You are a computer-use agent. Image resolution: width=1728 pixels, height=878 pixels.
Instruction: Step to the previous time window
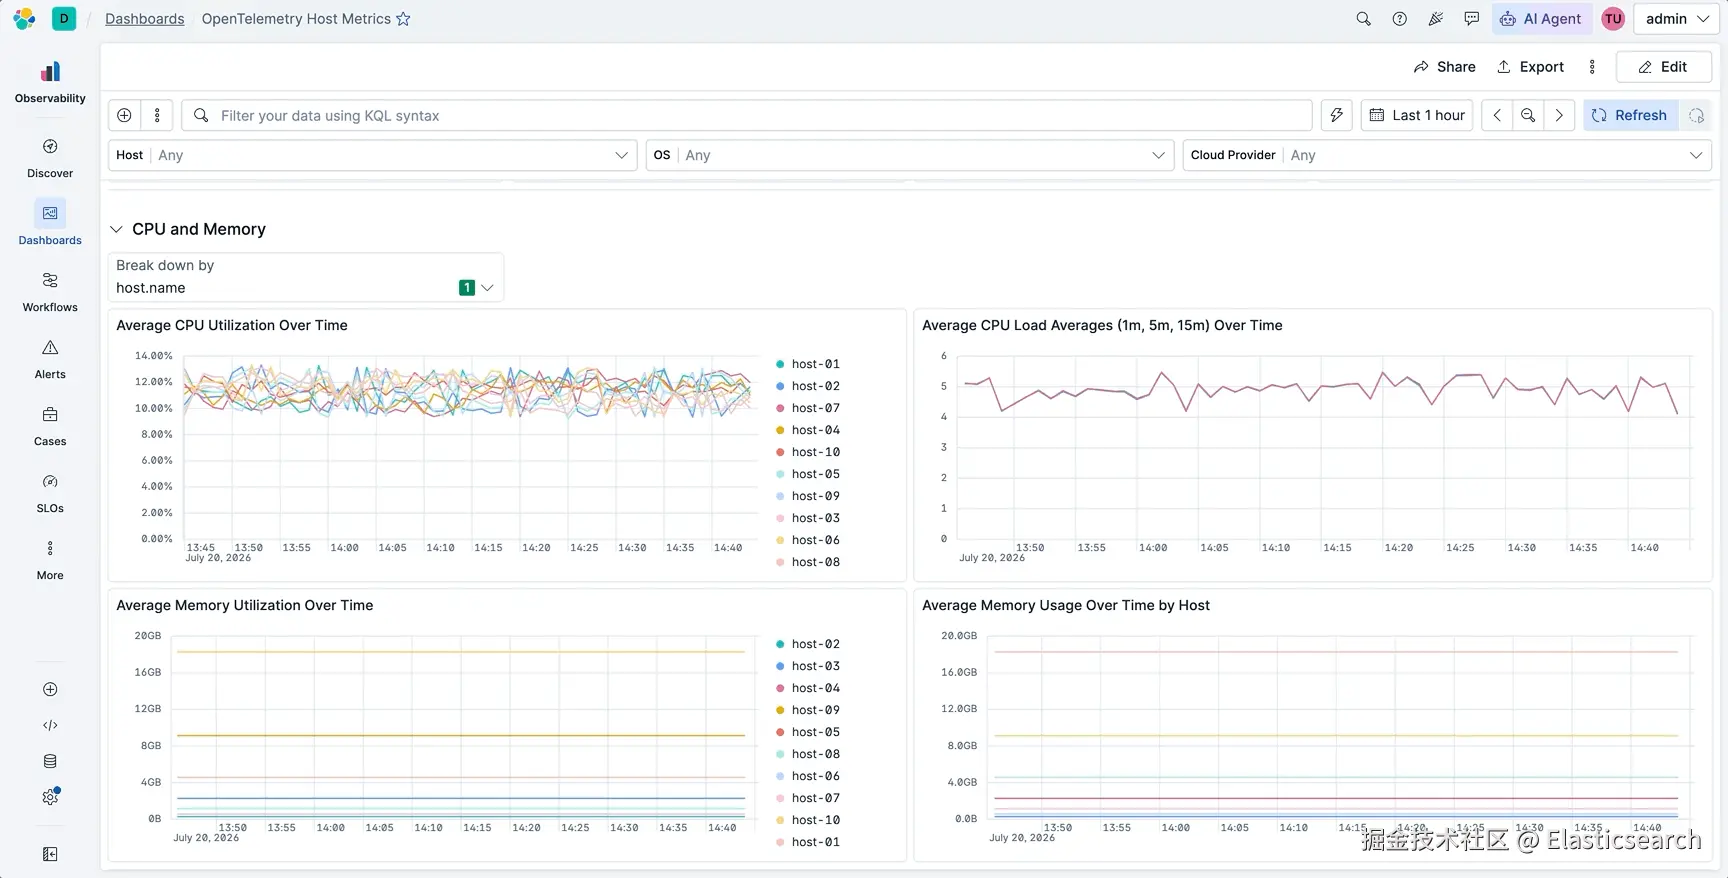click(x=1497, y=115)
